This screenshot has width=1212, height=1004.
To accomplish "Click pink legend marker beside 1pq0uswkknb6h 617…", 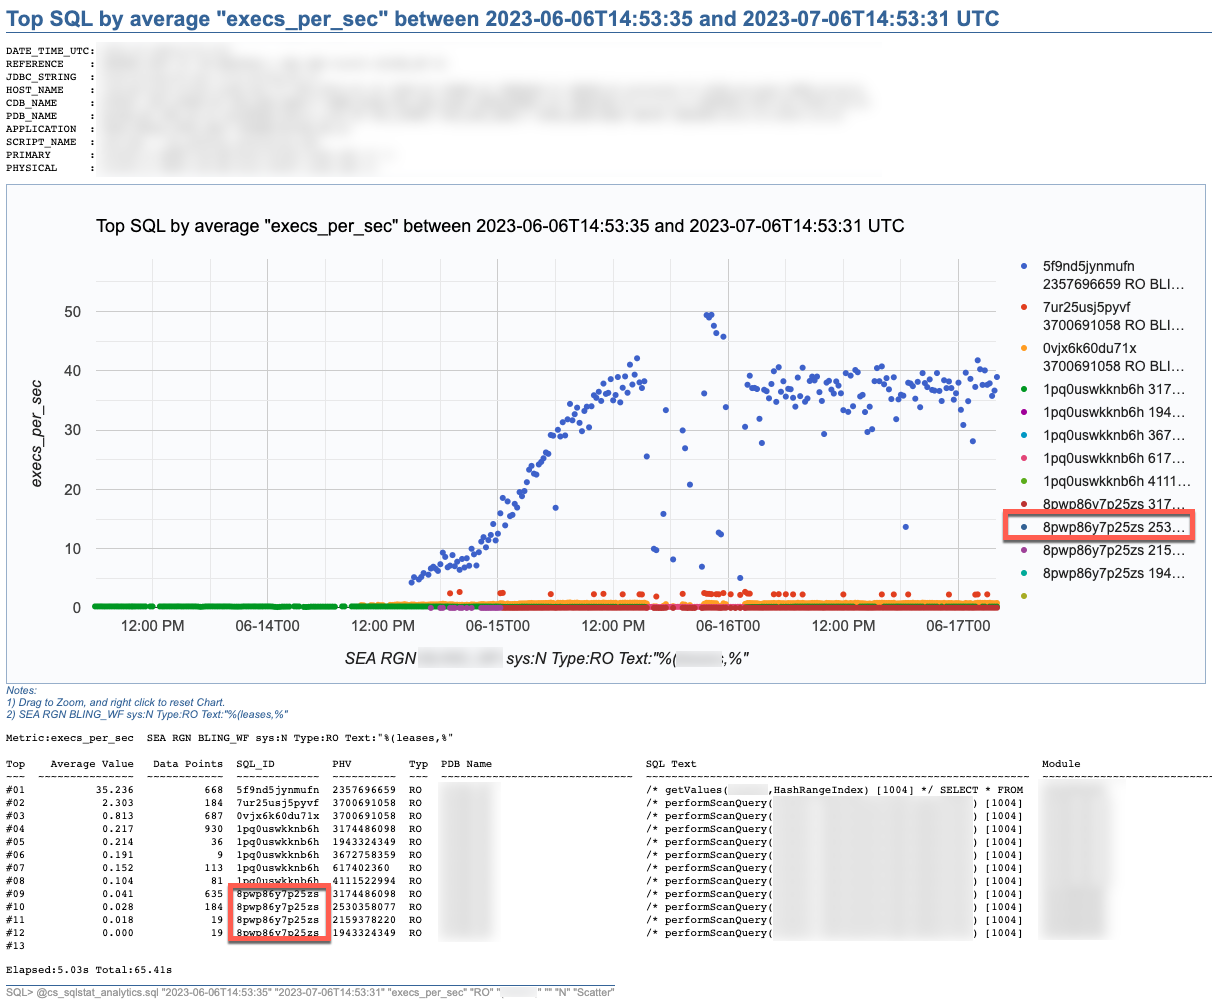I will click(x=1024, y=458).
